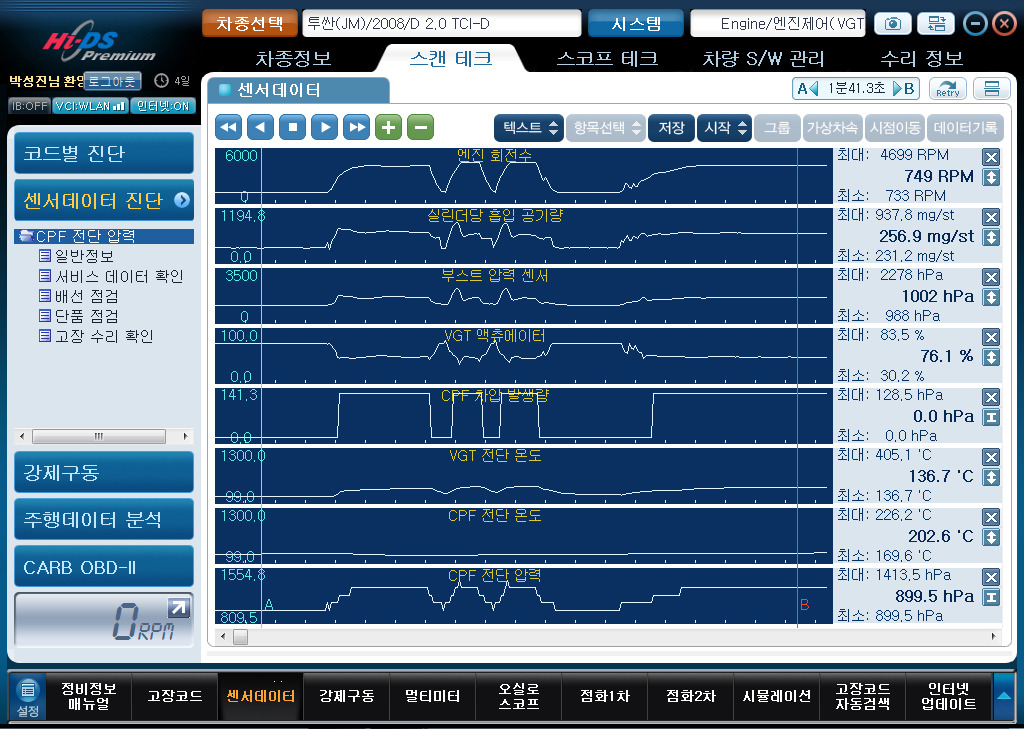Image resolution: width=1024 pixels, height=729 pixels.
Task: Click the 시점이동 button
Action: point(895,128)
